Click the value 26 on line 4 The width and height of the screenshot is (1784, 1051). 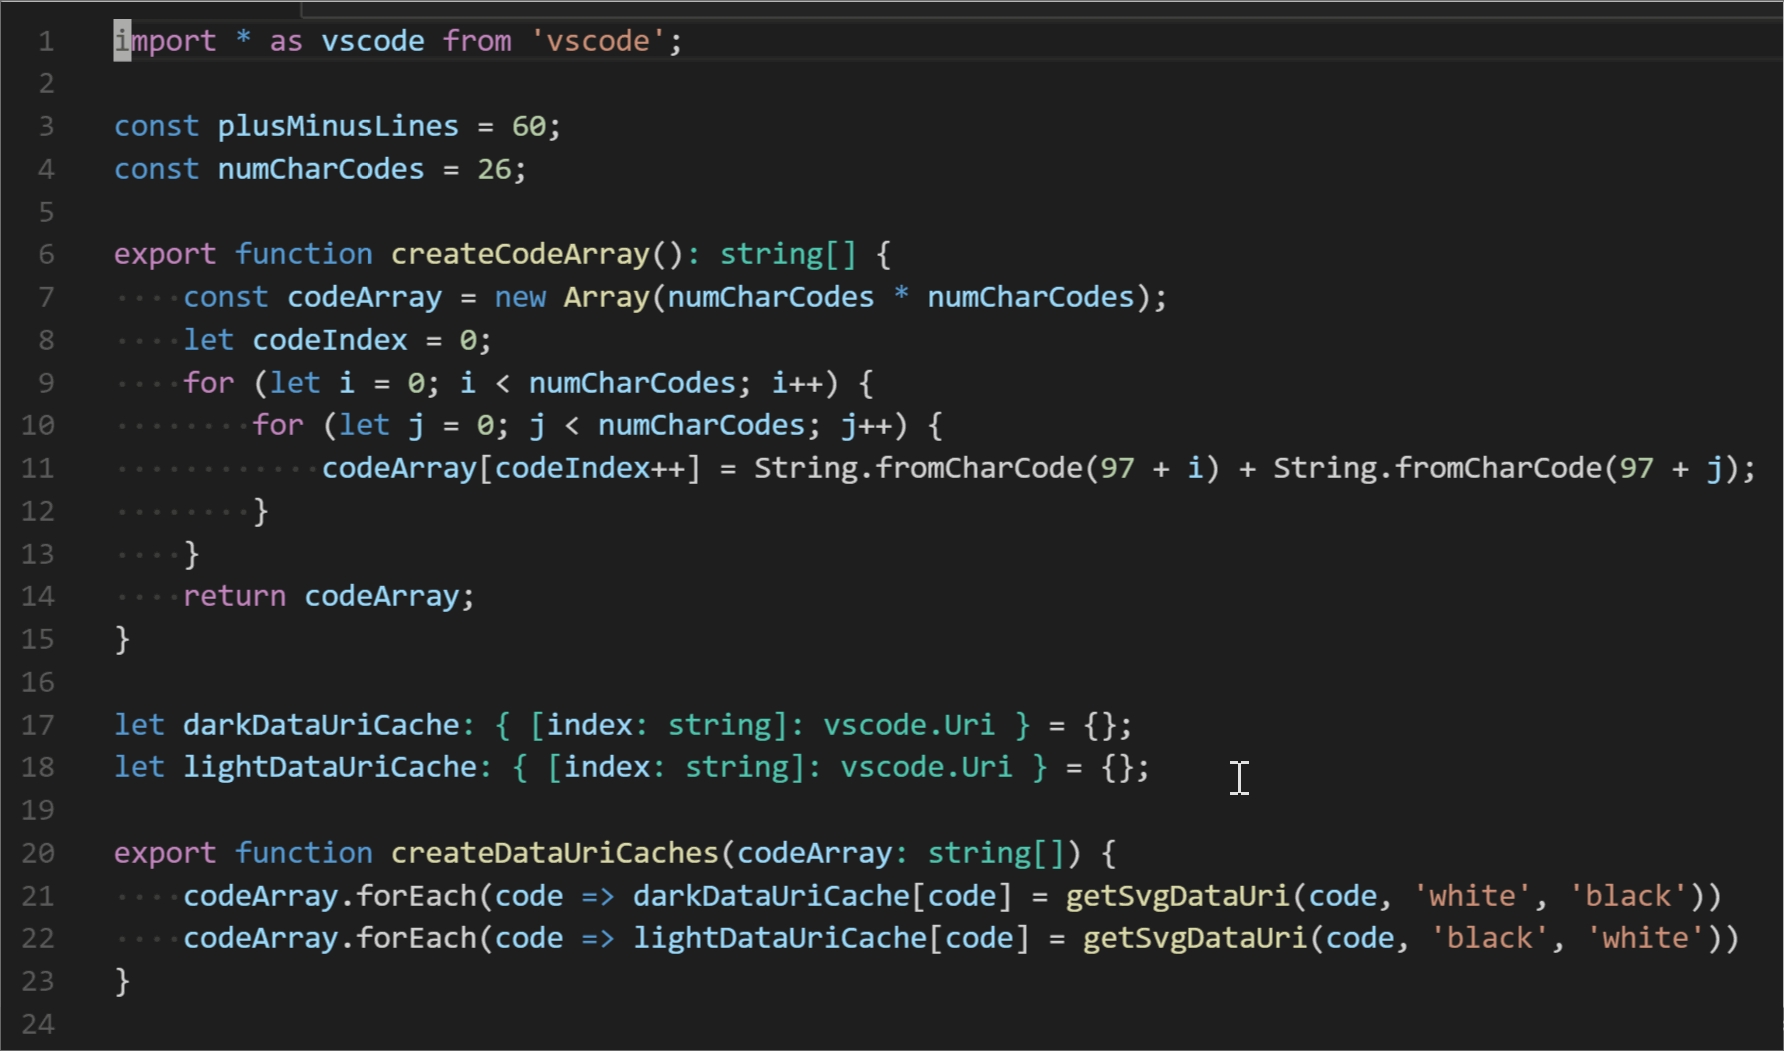click(x=494, y=169)
